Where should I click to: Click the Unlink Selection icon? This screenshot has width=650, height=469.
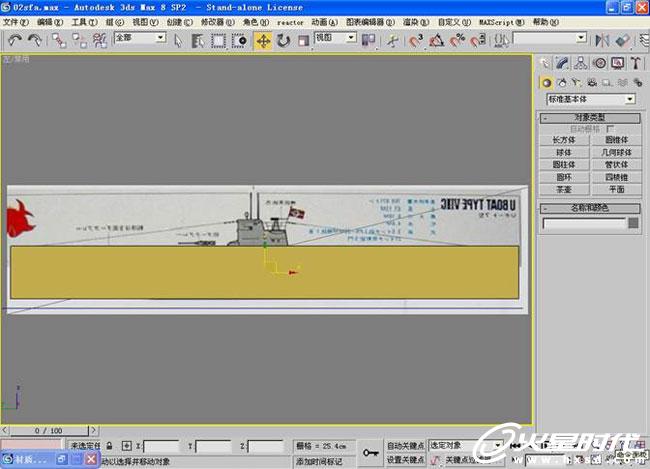(x=79, y=41)
